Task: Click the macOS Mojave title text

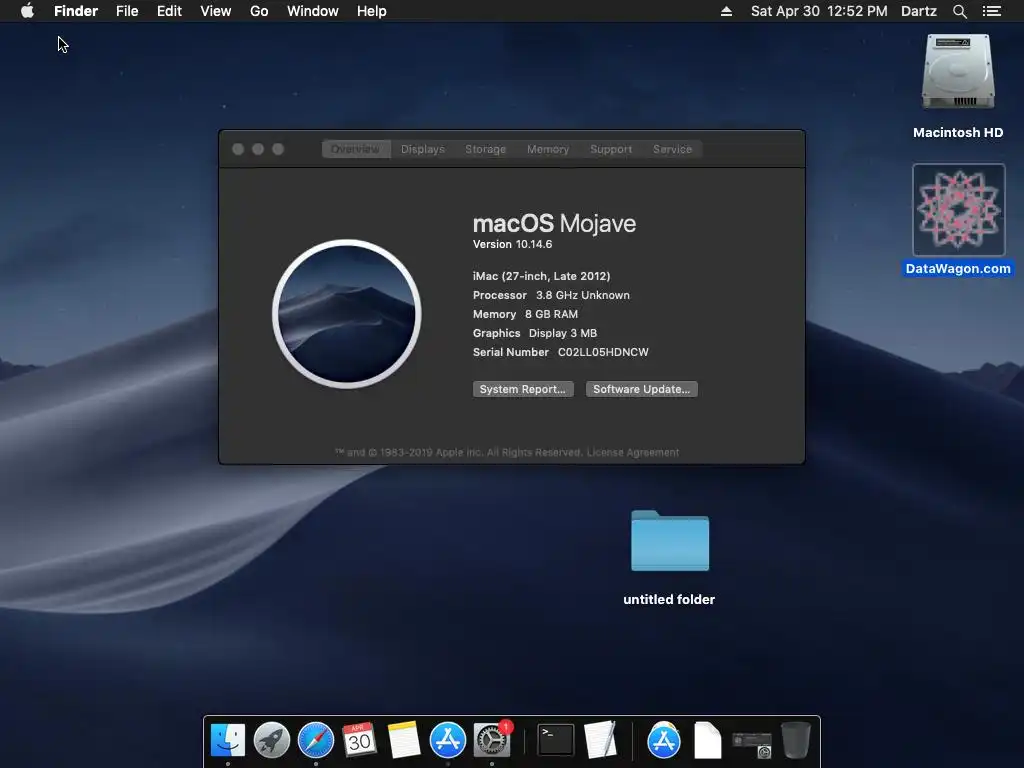Action: pos(554,223)
